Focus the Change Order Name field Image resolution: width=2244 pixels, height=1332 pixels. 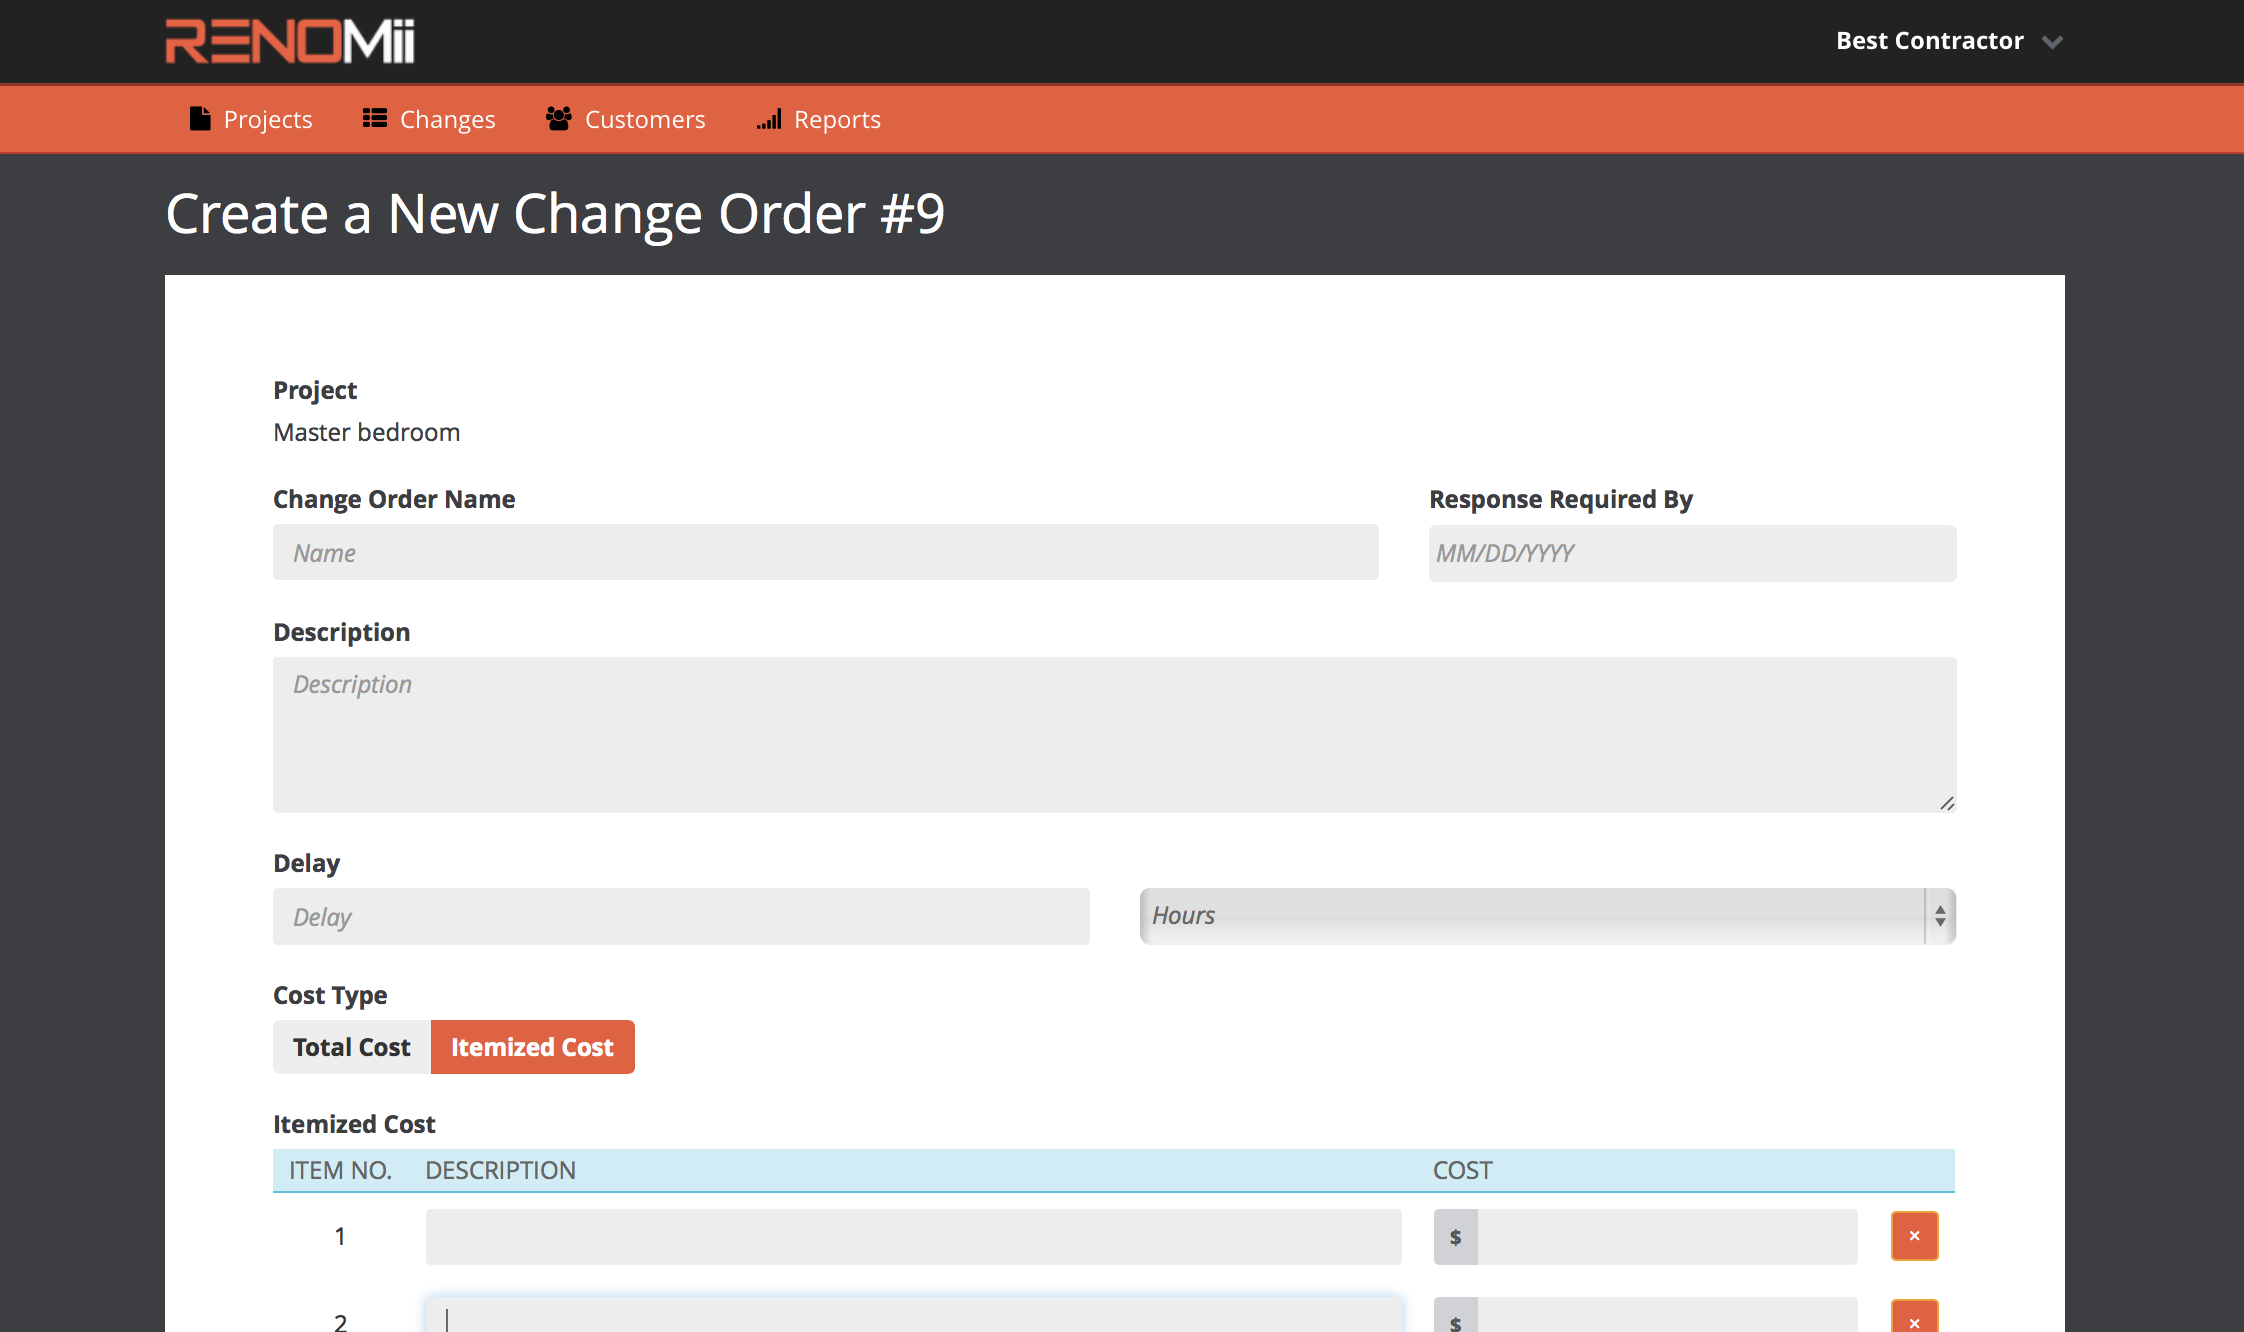pyautogui.click(x=825, y=552)
